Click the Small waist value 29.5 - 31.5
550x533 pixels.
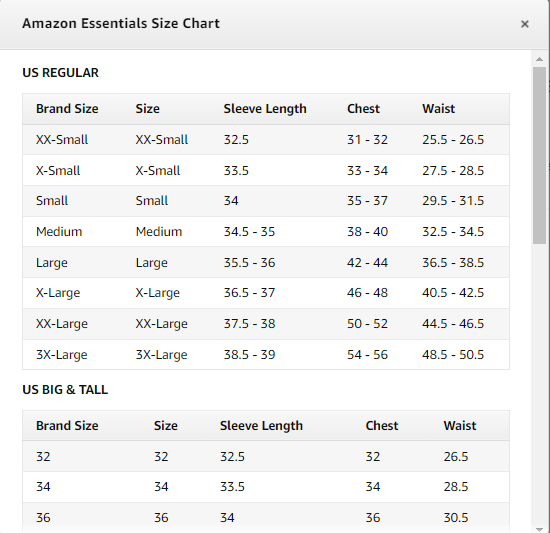[453, 201]
